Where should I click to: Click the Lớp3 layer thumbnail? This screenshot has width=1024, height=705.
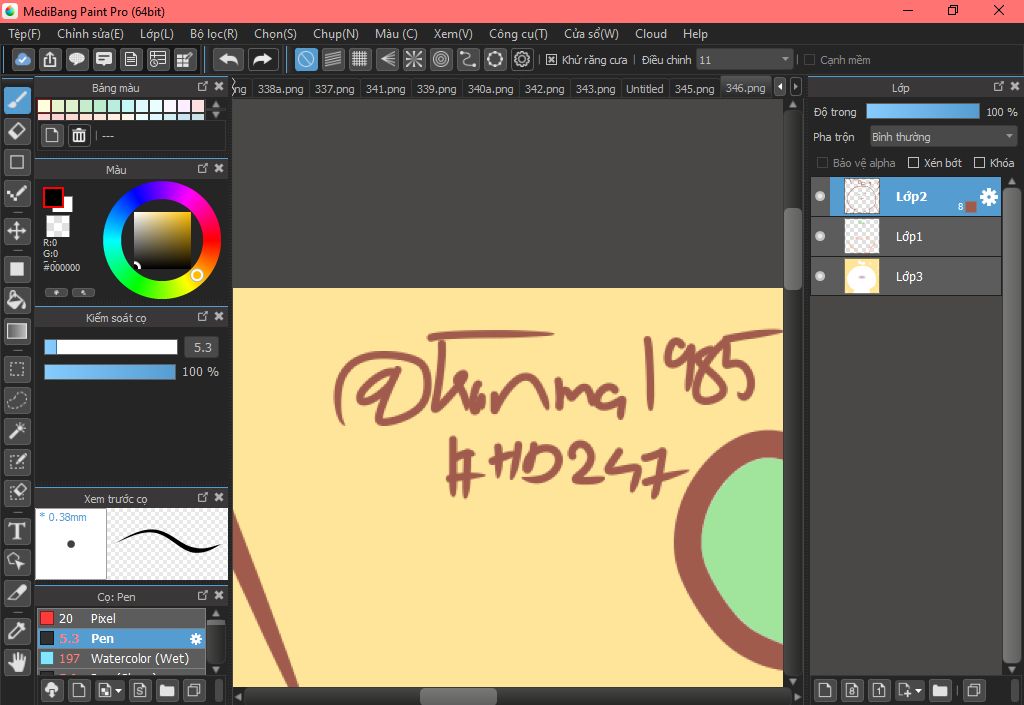coord(861,276)
